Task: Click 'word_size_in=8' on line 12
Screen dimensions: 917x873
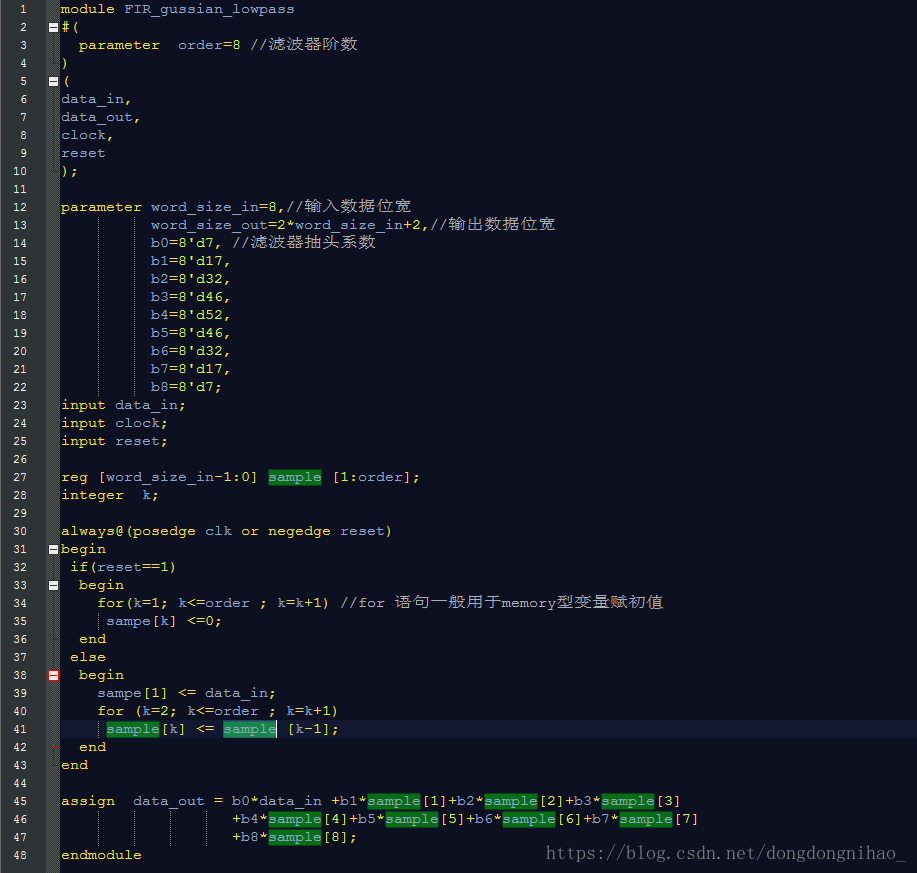Action: [x=213, y=207]
